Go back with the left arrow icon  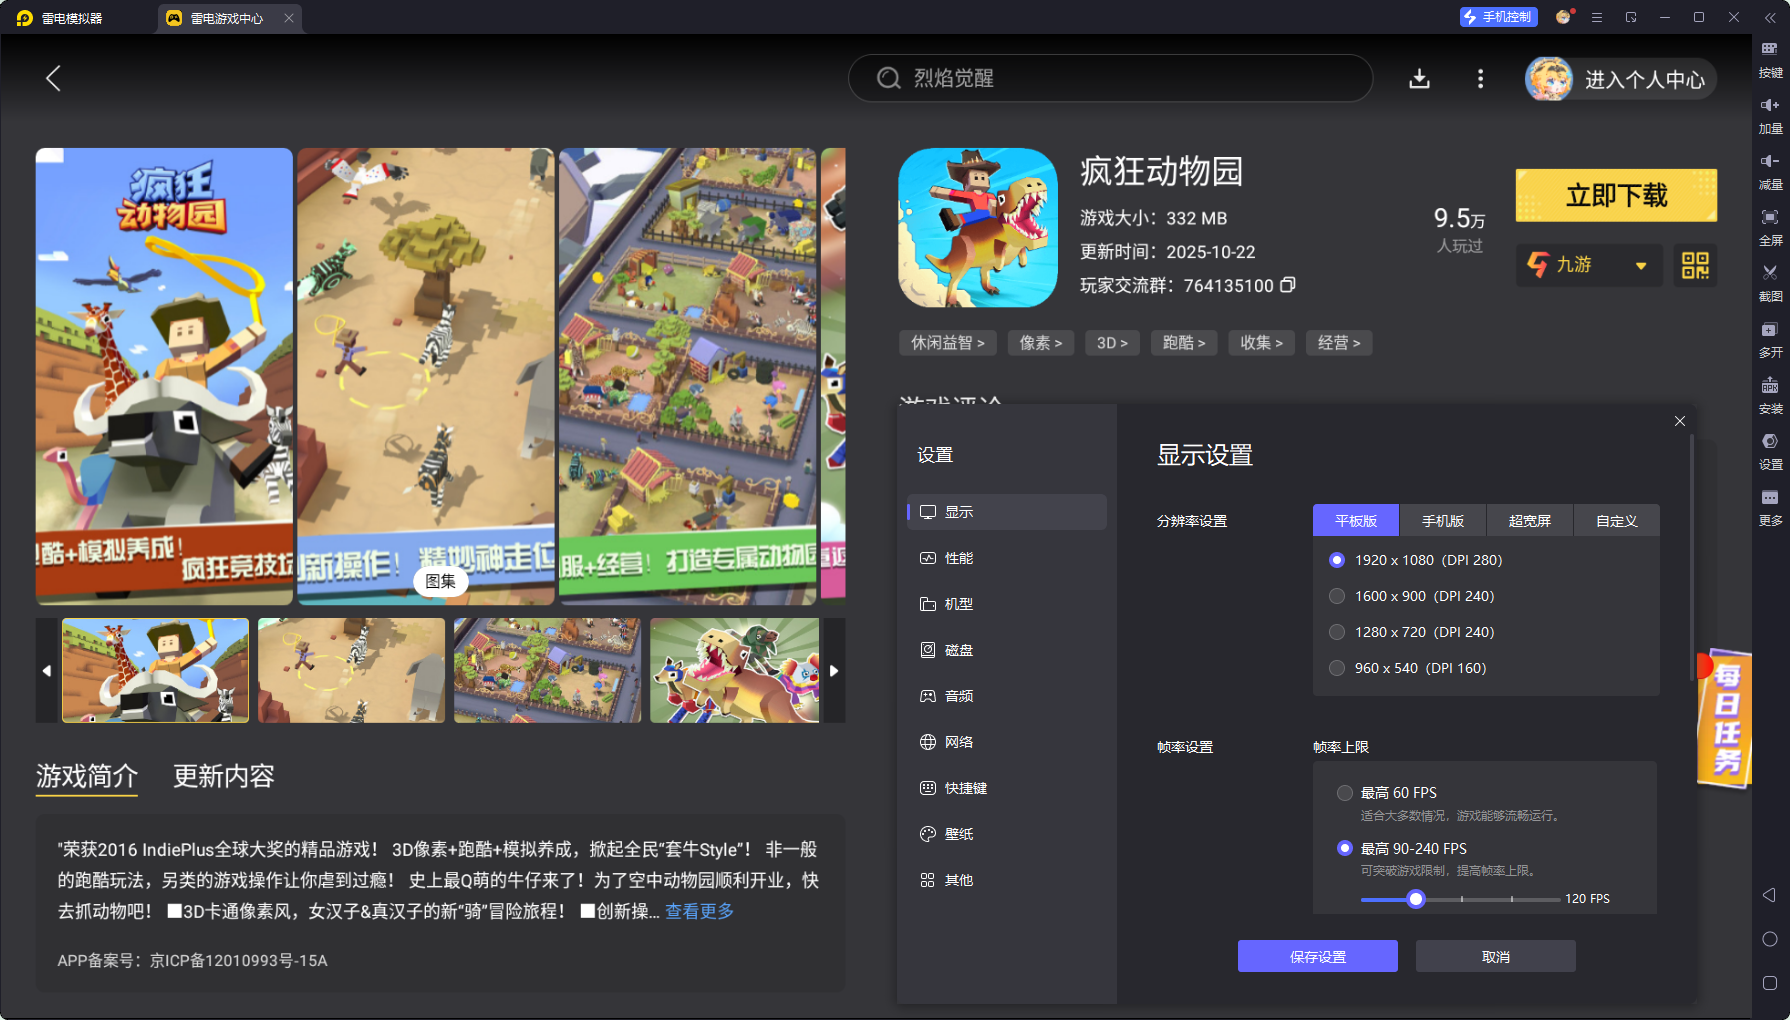click(54, 78)
